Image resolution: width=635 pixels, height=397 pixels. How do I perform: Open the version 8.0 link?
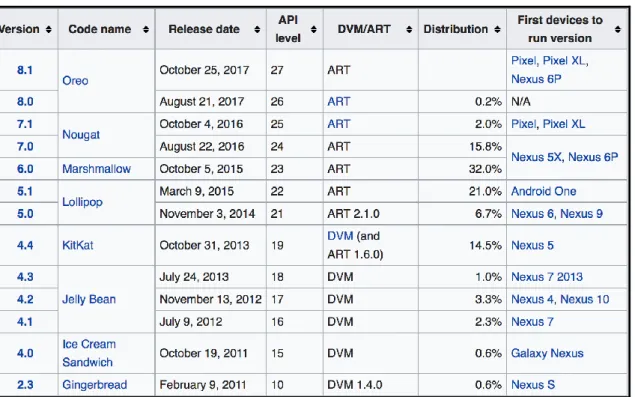pos(25,101)
